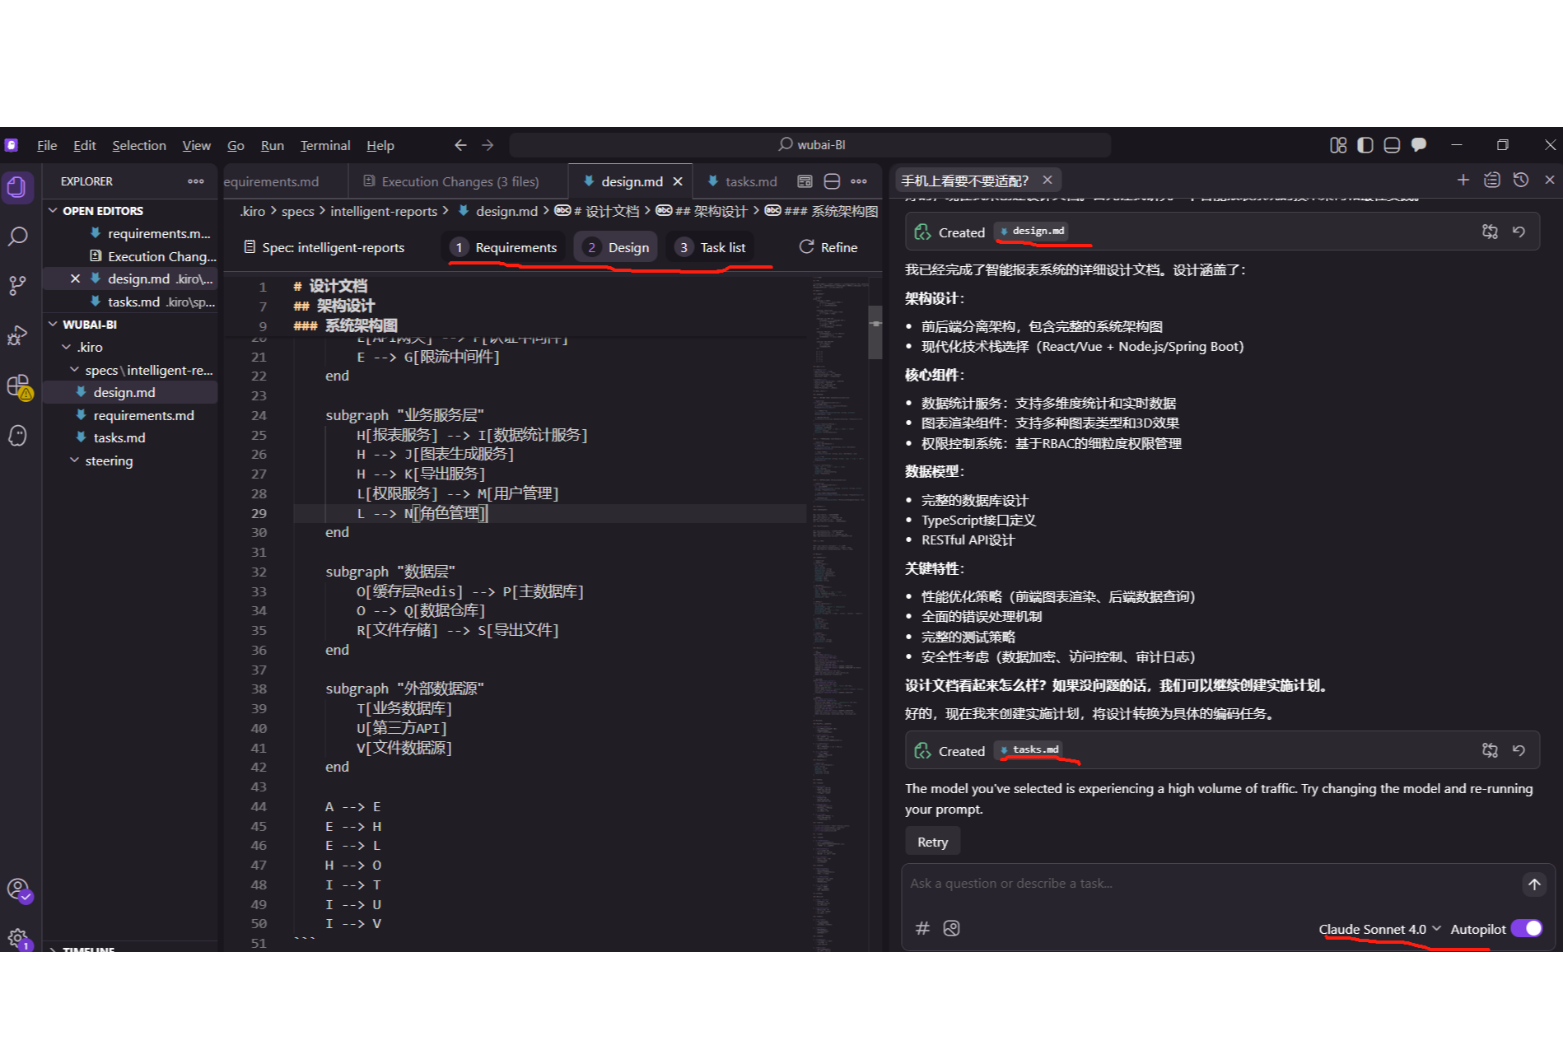The width and height of the screenshot is (1568, 1045).
Task: Revert design.md creation with undo icon
Action: [1518, 232]
